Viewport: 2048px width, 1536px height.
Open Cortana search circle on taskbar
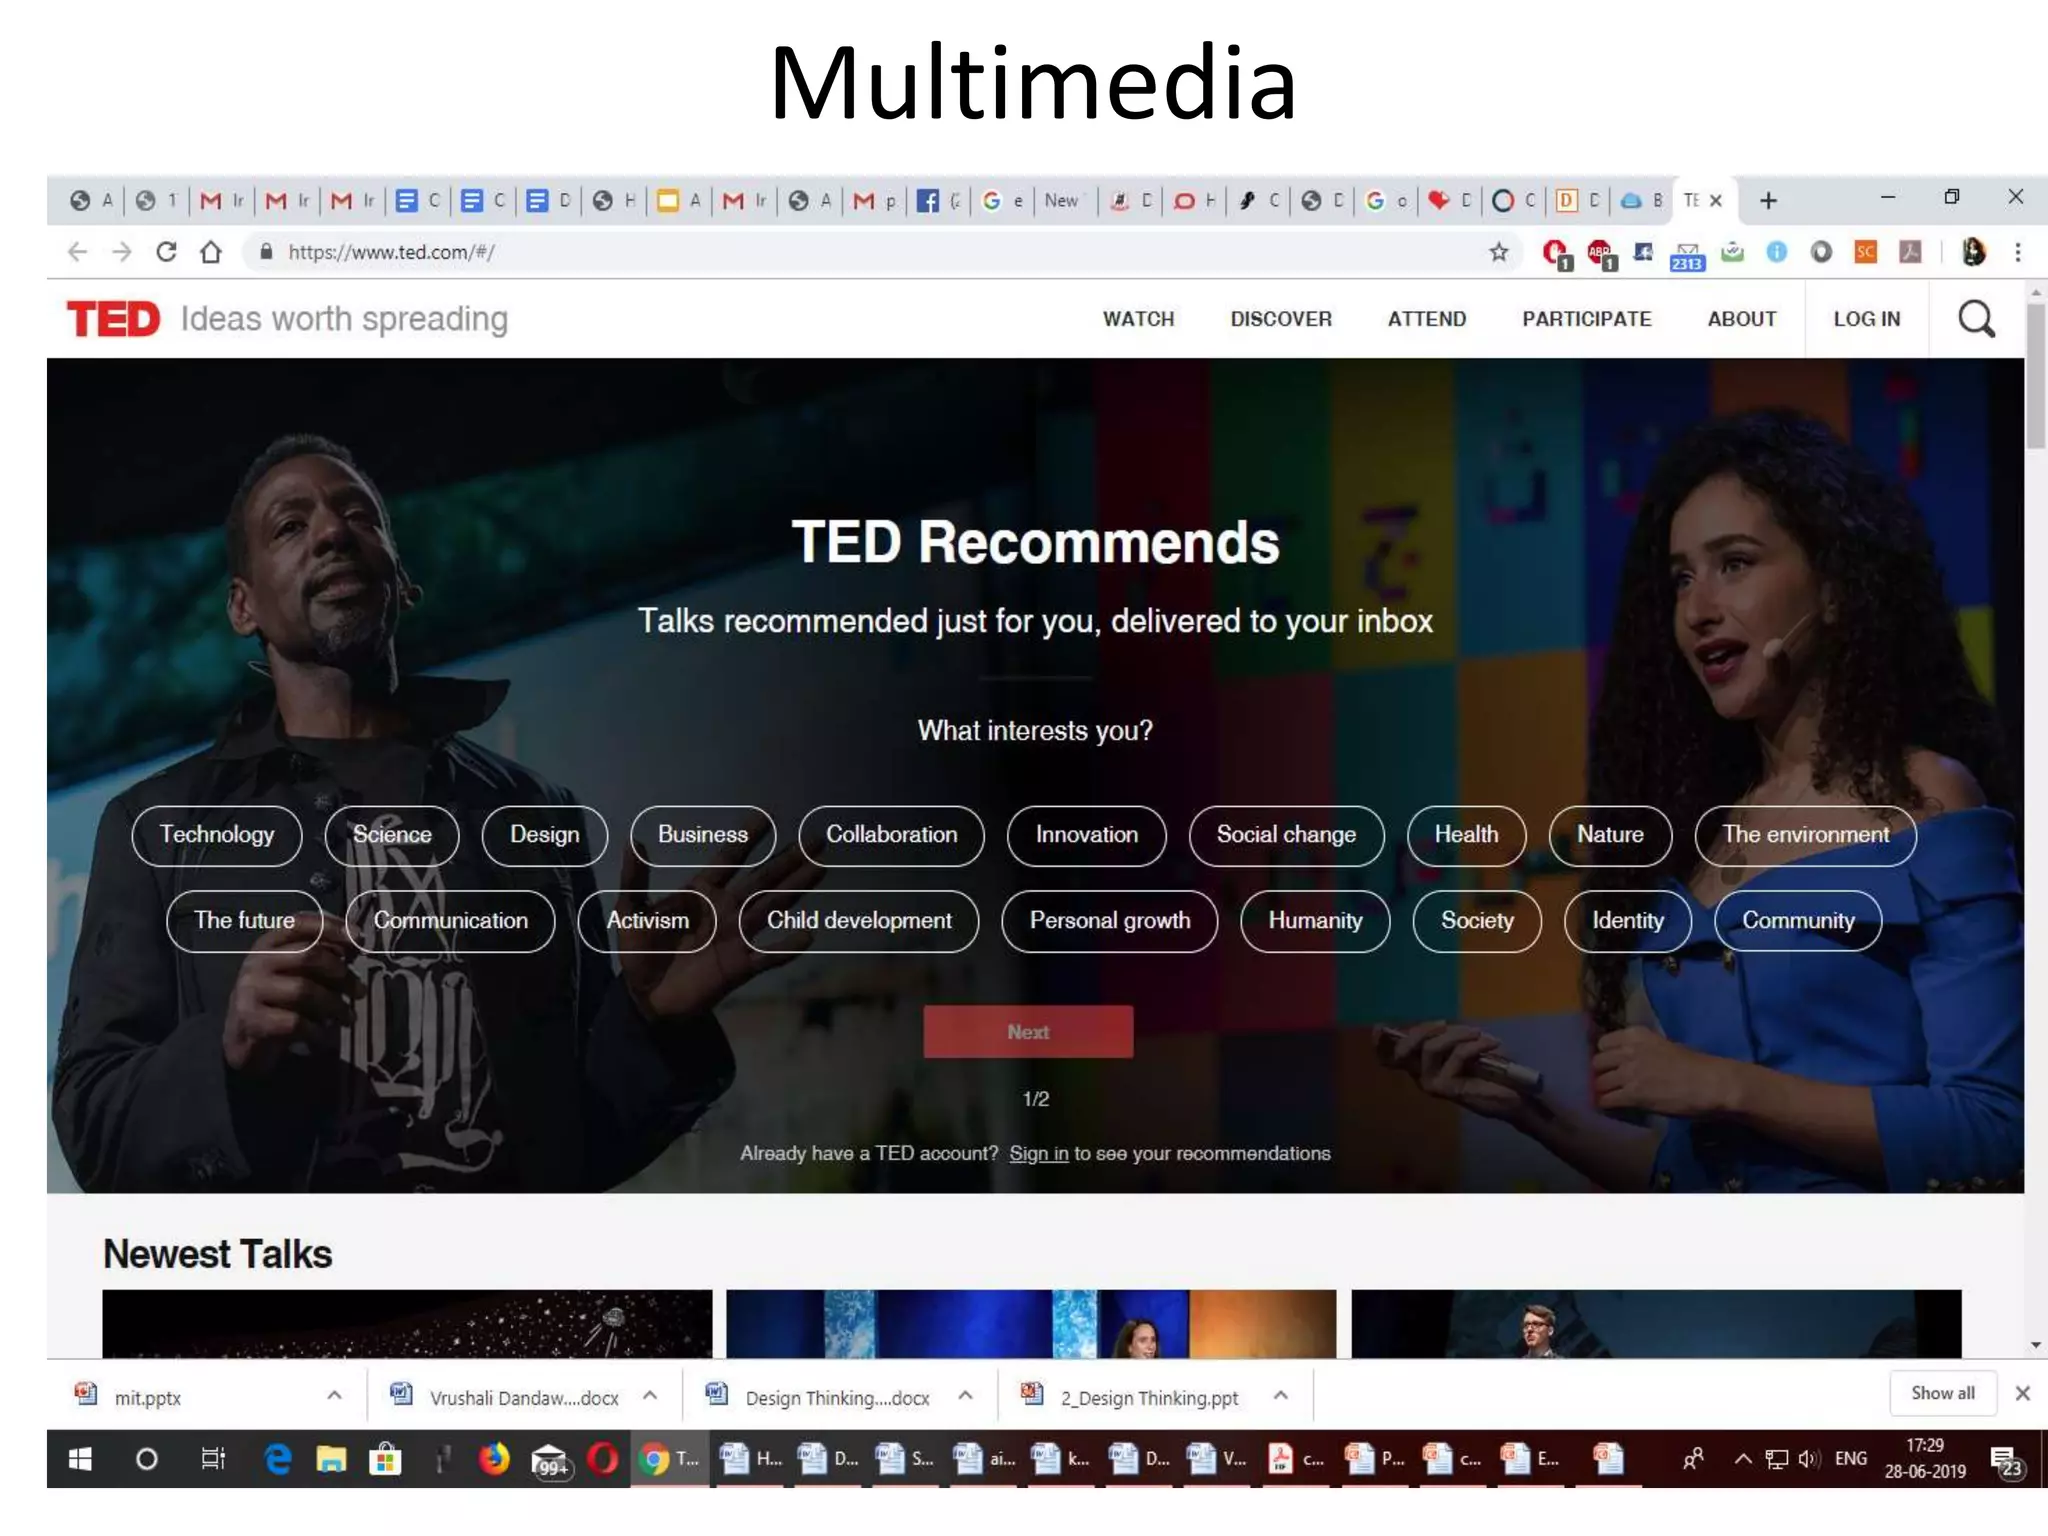click(x=146, y=1459)
